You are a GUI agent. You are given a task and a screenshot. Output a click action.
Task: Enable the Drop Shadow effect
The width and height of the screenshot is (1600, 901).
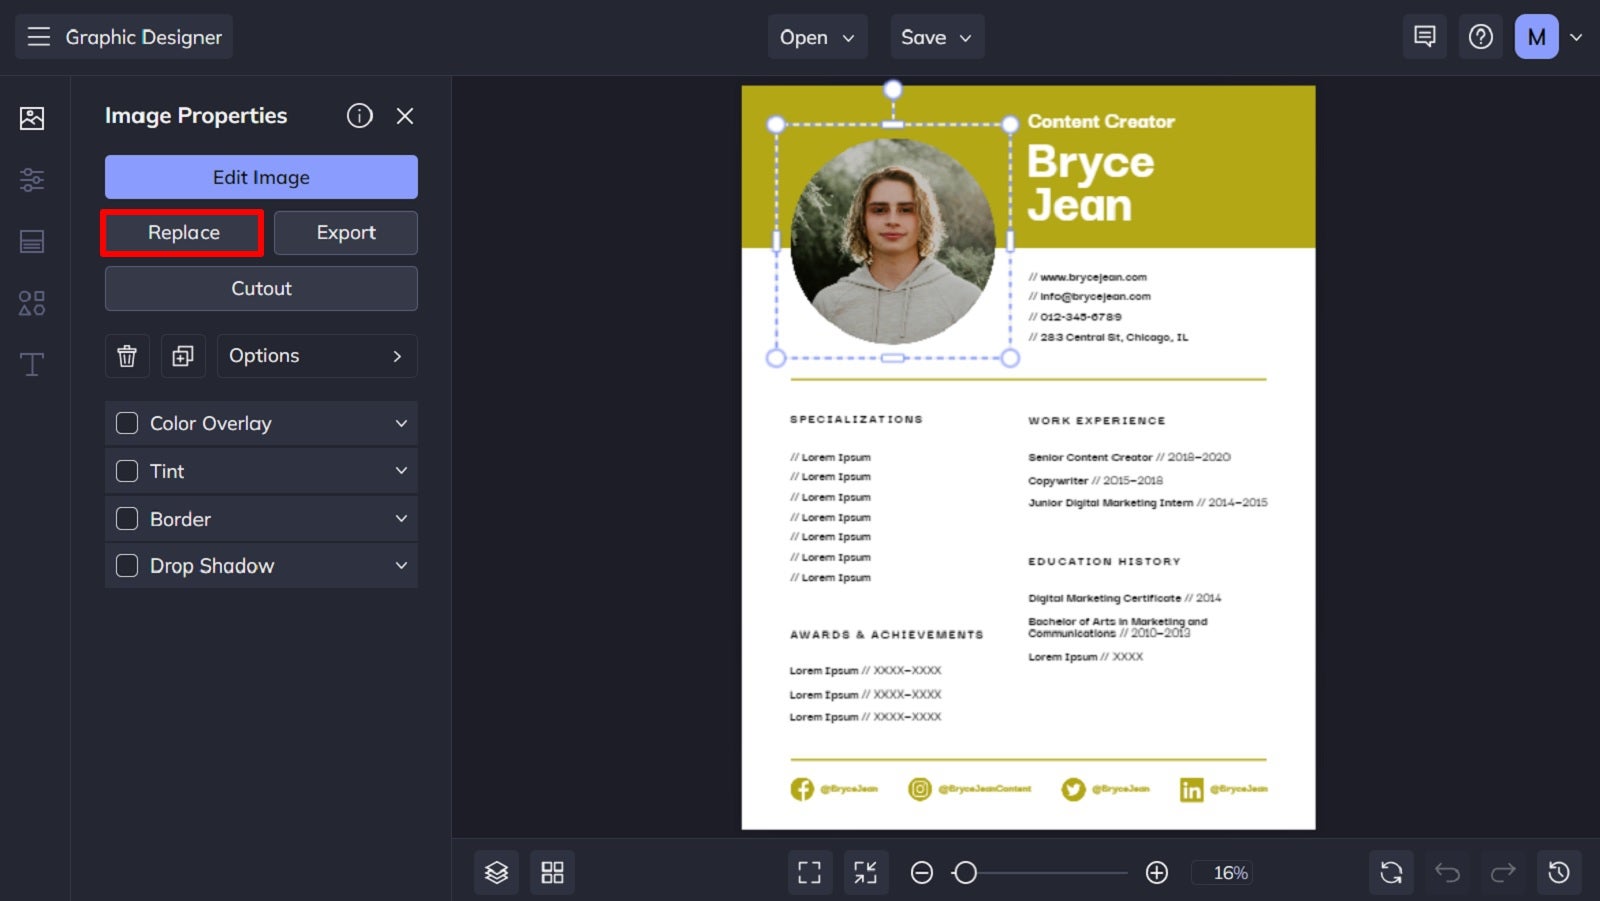tap(127, 565)
